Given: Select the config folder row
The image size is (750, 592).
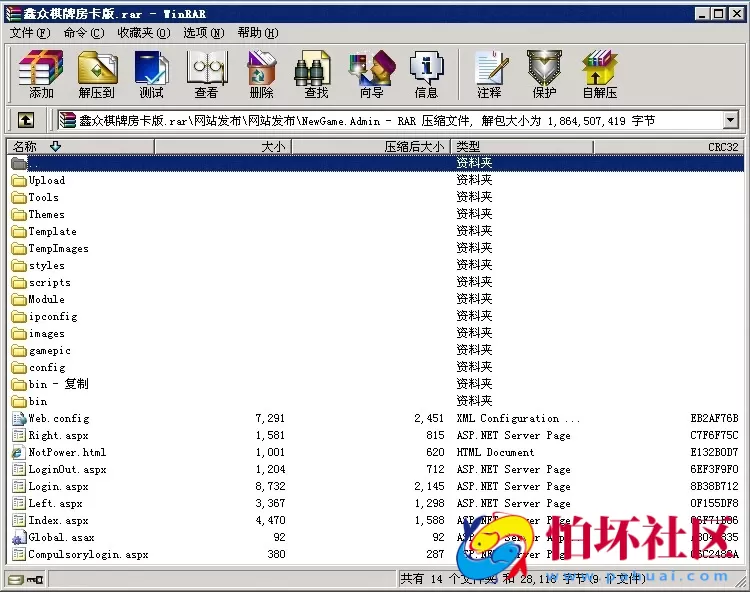Looking at the screenshot, I should [x=375, y=368].
